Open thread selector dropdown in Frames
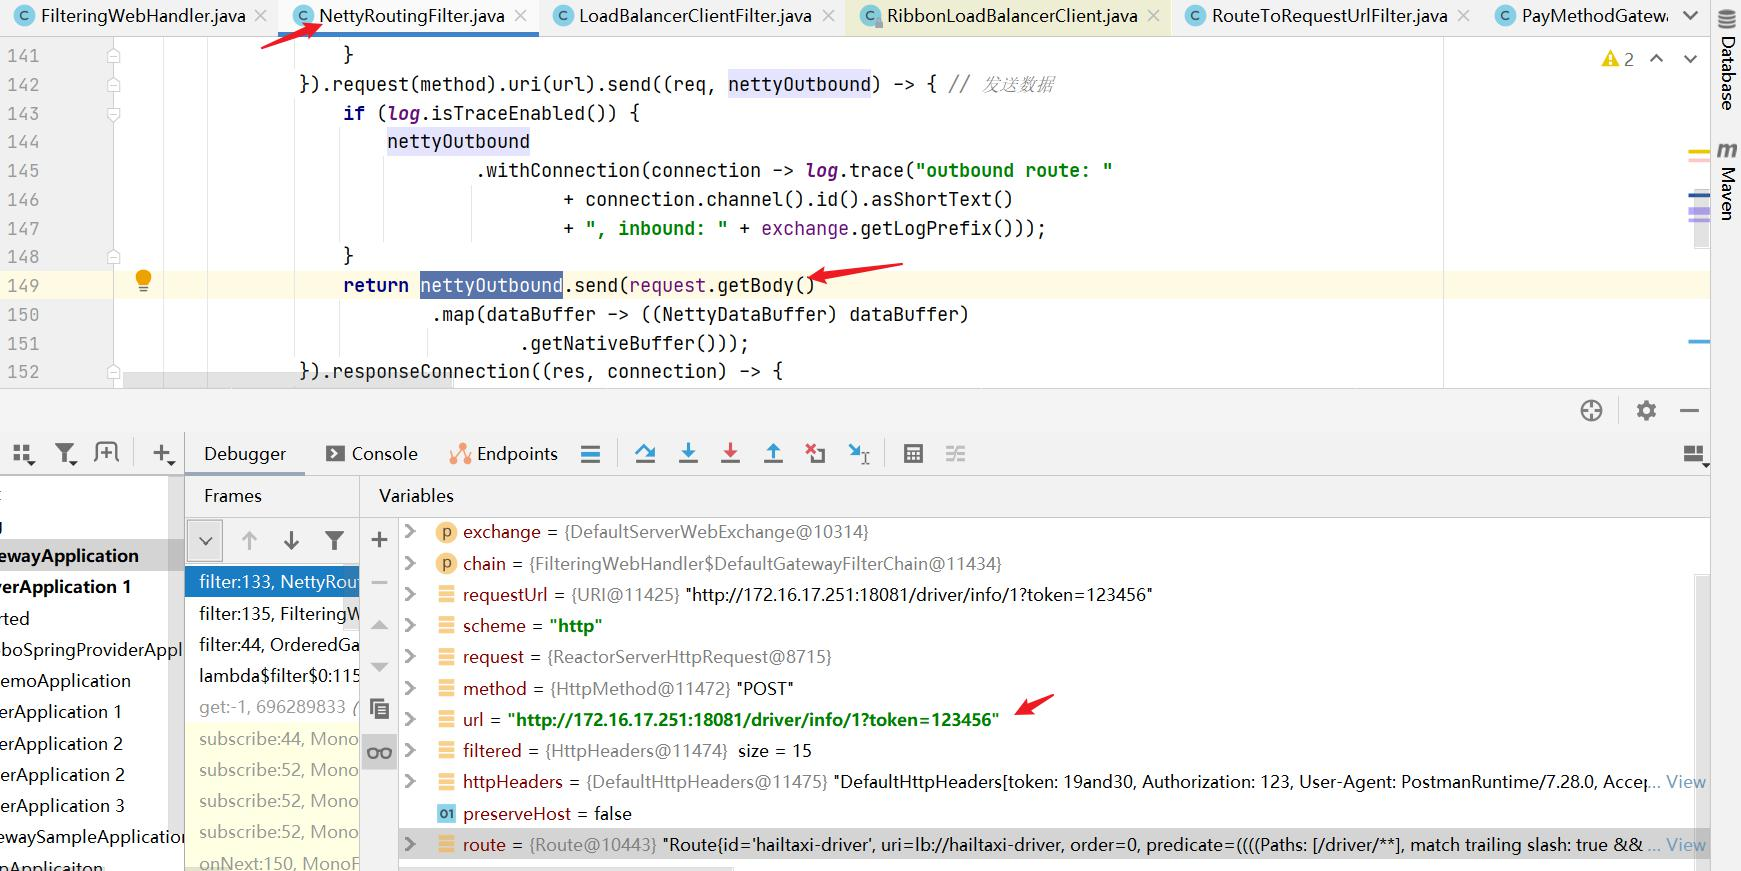 pos(205,541)
